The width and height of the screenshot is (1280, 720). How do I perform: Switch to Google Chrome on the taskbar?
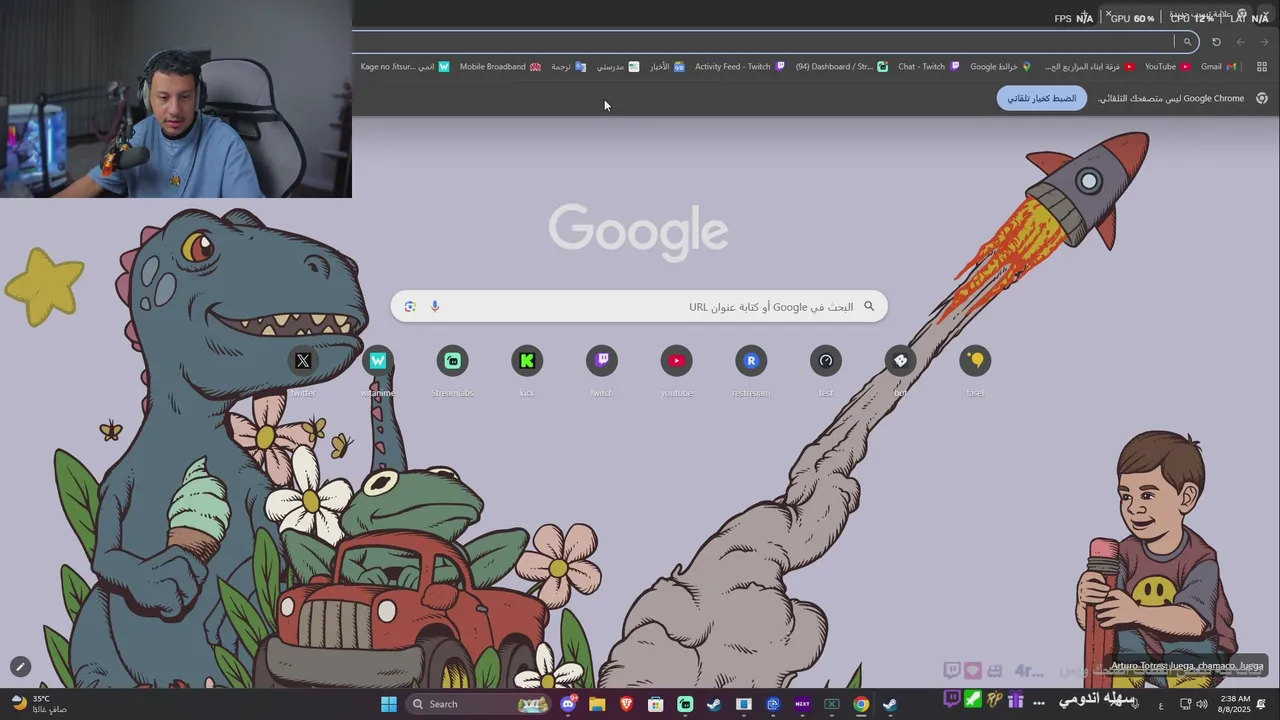pos(861,704)
